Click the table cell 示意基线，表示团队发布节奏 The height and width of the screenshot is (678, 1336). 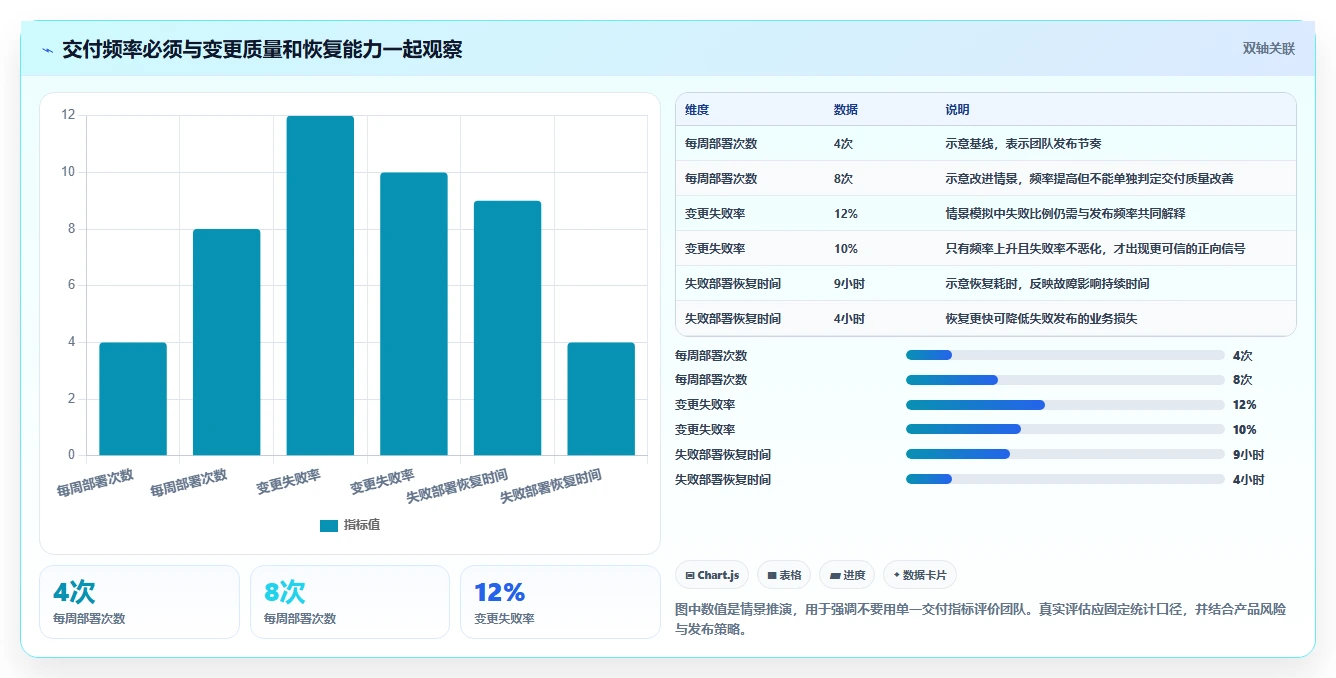1023,144
